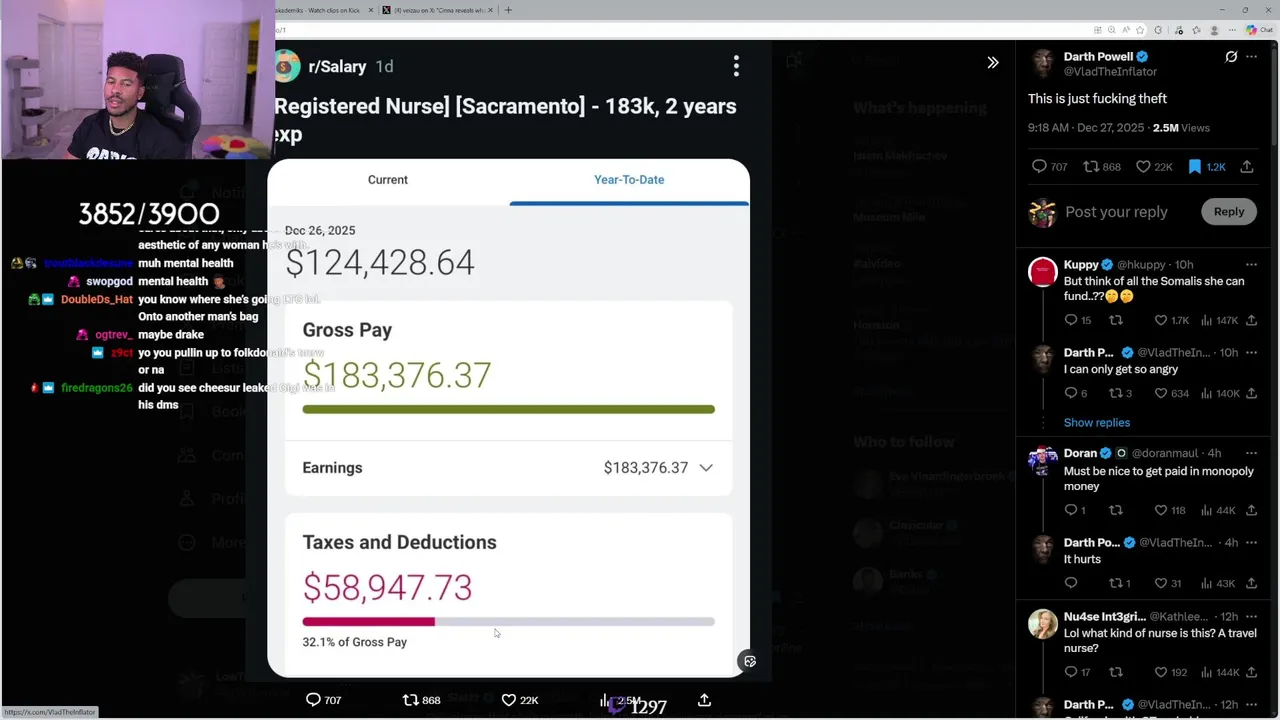Click the Show replies link
Image resolution: width=1280 pixels, height=720 pixels.
1096,423
